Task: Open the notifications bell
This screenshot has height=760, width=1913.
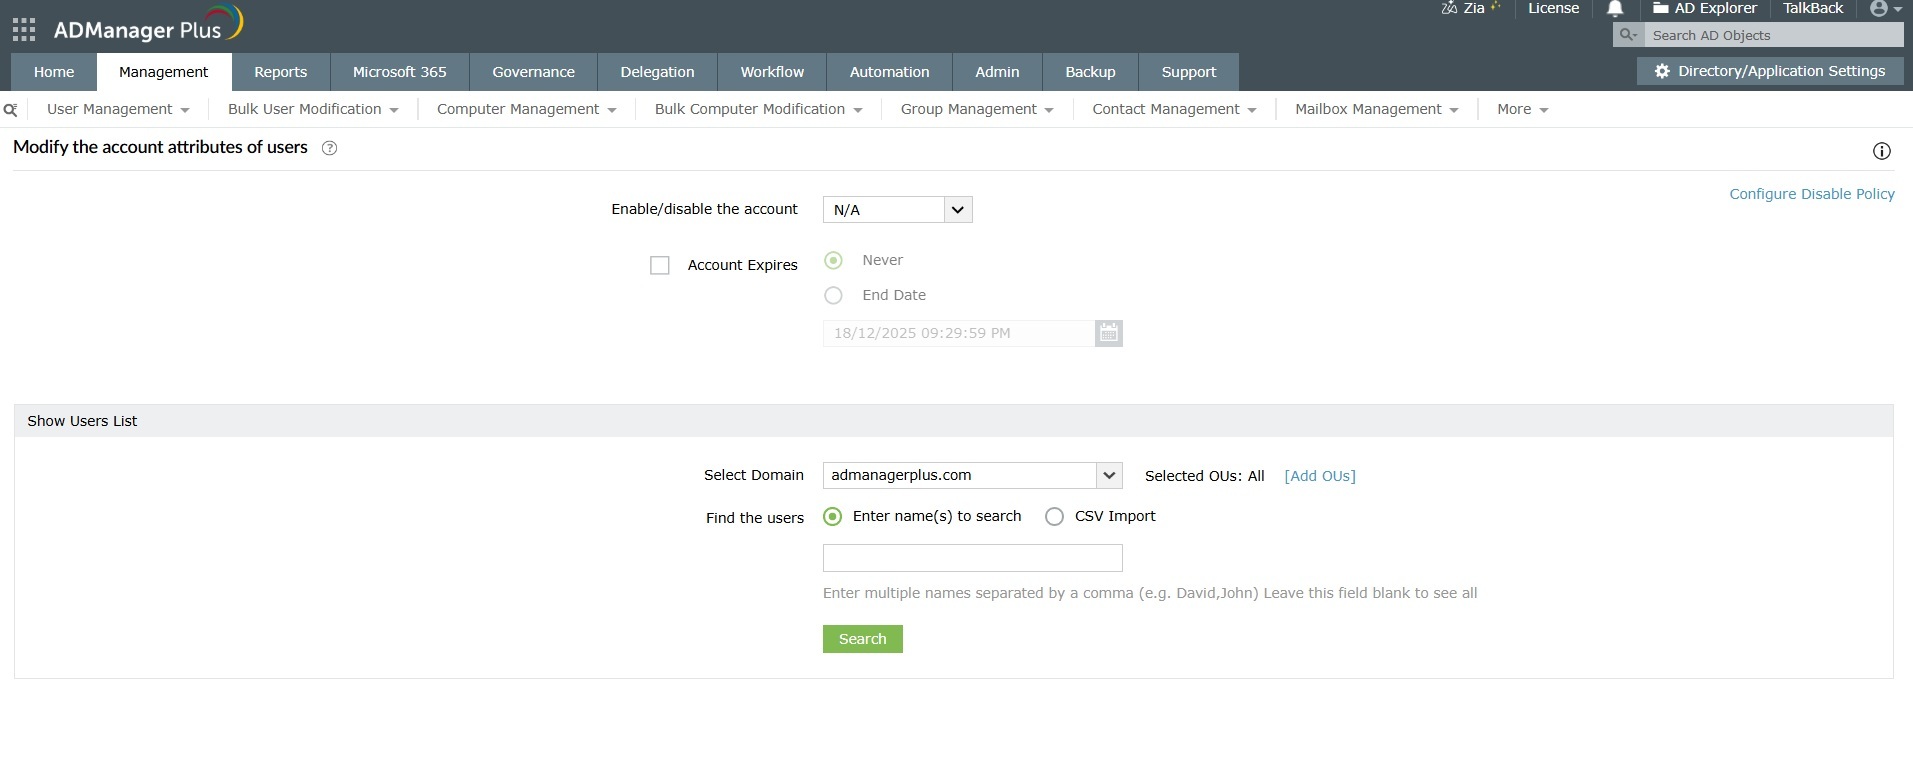Action: 1614,9
